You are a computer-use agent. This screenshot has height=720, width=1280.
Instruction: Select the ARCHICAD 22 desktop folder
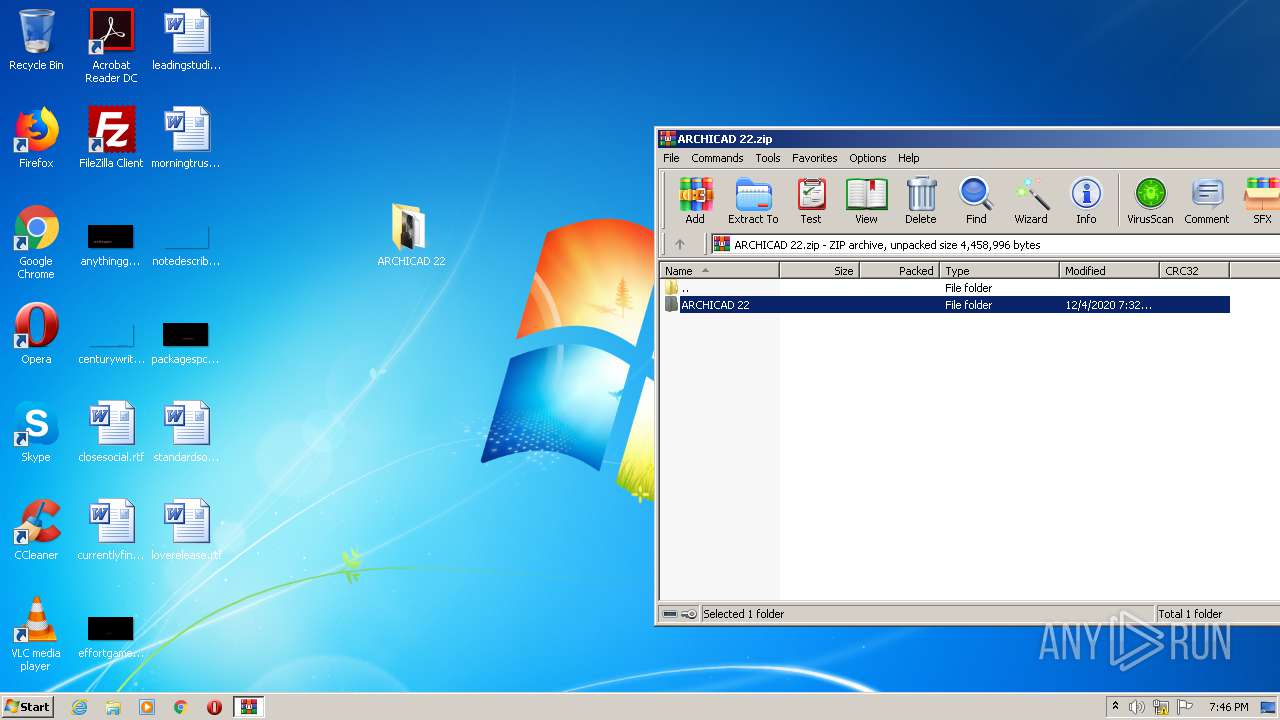click(x=411, y=236)
